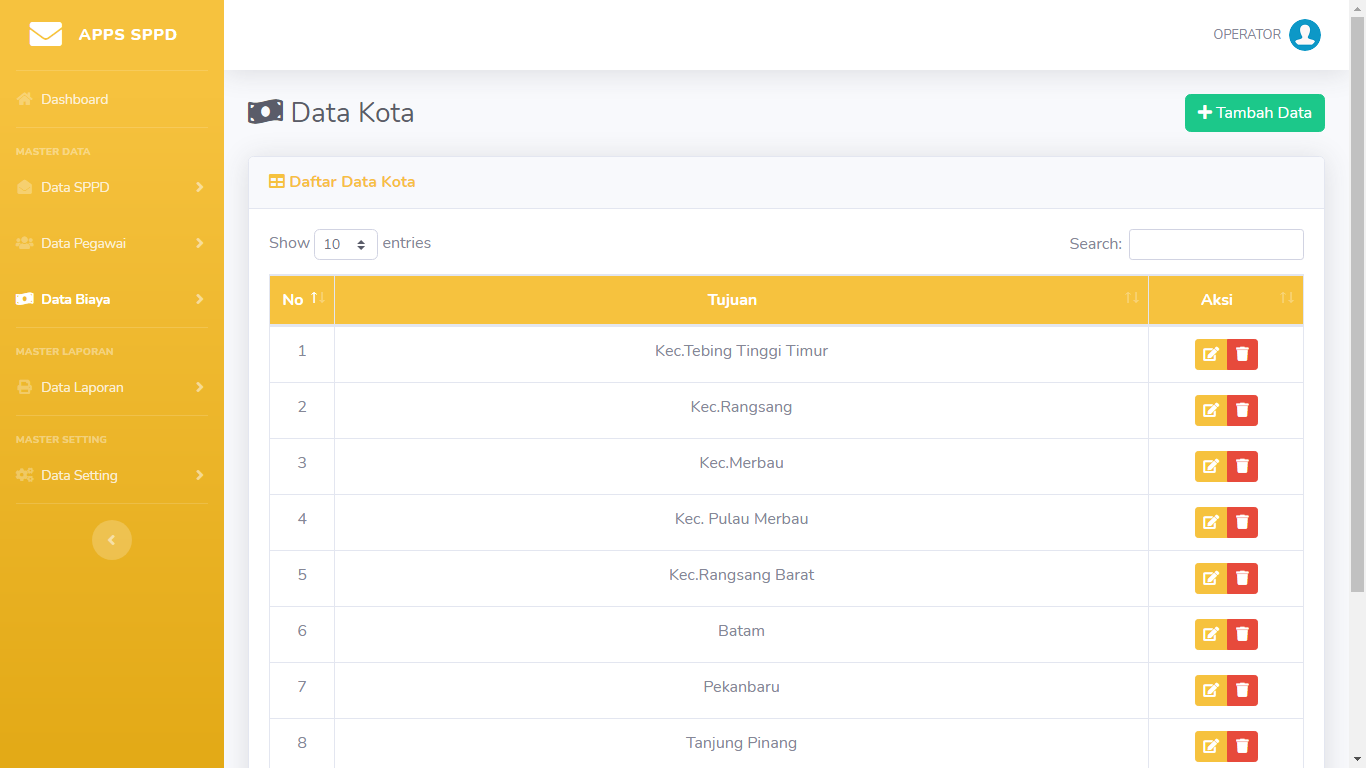This screenshot has width=1366, height=768.
Task: Edit the Pekanbaru row
Action: pos(1211,690)
